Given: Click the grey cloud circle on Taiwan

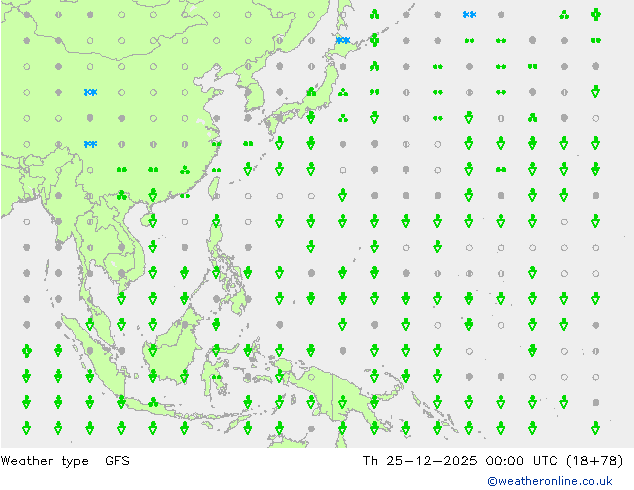Looking at the screenshot, I should (x=216, y=196).
